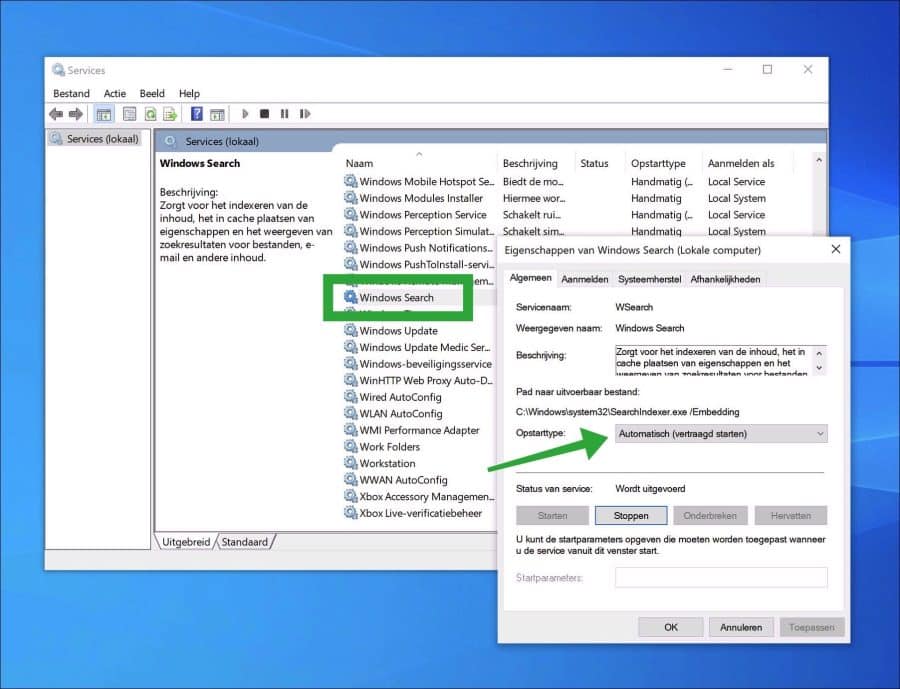Click gear icon of WLAN AutoConfig

point(351,413)
